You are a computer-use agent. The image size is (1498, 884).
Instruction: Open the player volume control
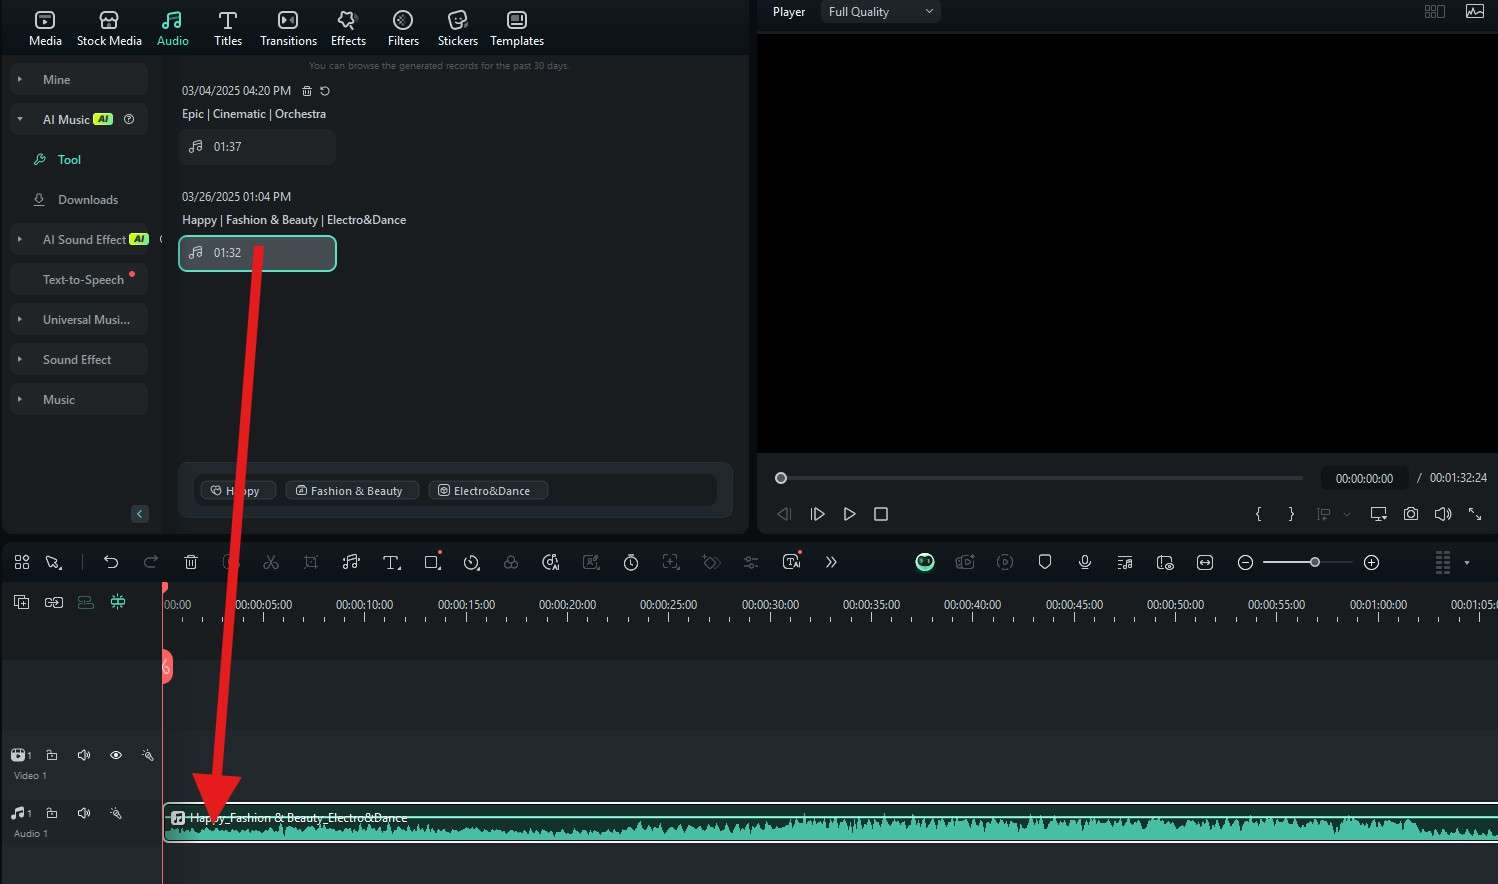[x=1443, y=514]
